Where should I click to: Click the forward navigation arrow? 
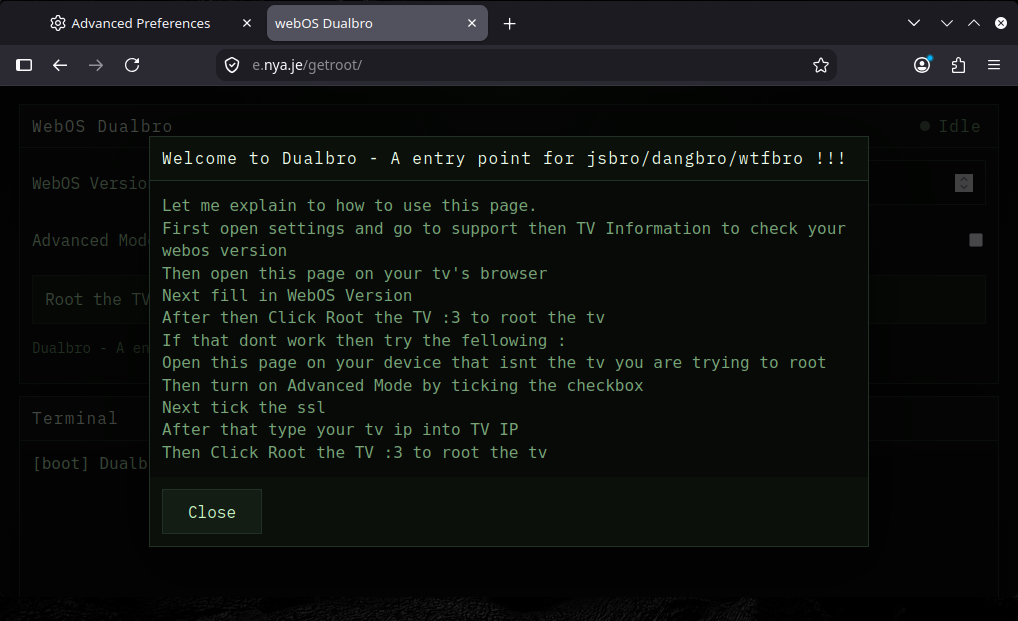[x=95, y=65]
